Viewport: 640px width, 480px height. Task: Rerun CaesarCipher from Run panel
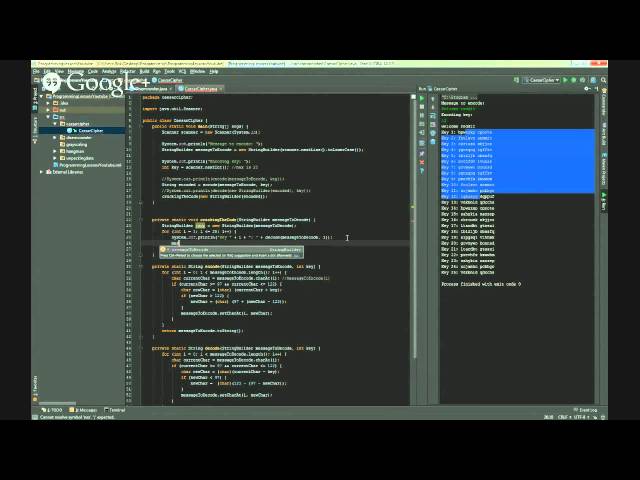[422, 98]
